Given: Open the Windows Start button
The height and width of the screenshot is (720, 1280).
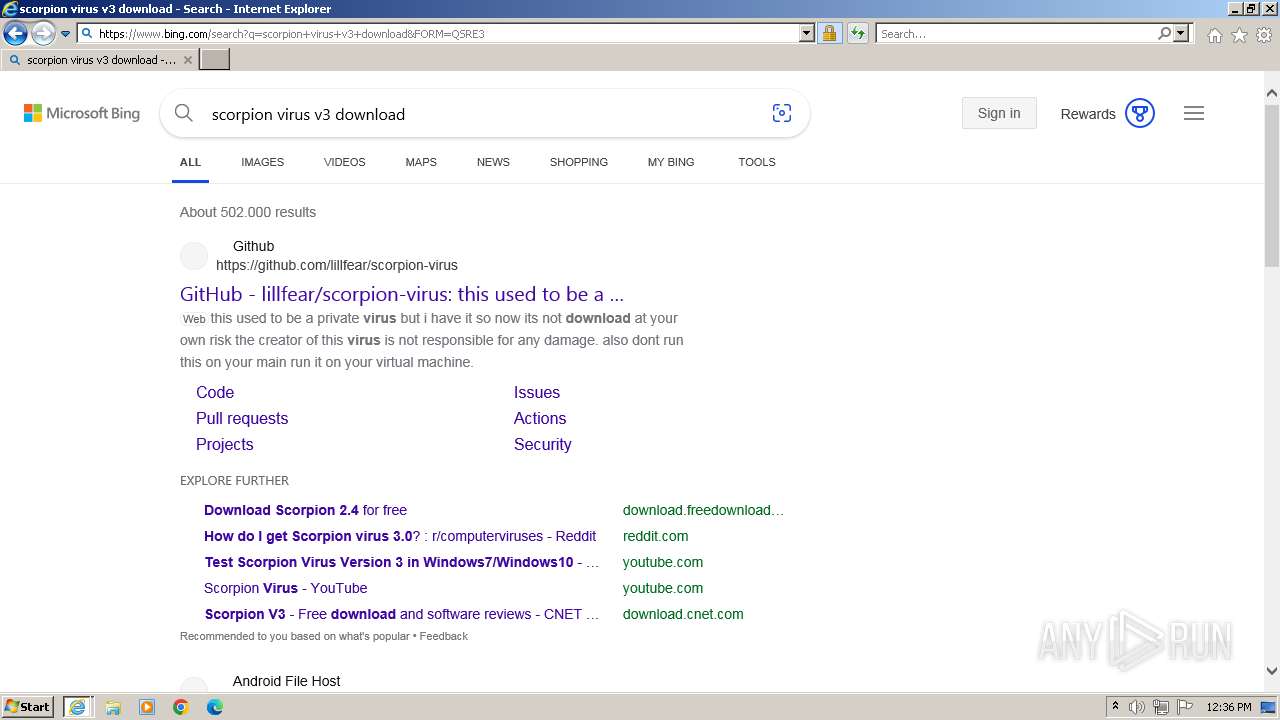Looking at the screenshot, I should pyautogui.click(x=28, y=706).
